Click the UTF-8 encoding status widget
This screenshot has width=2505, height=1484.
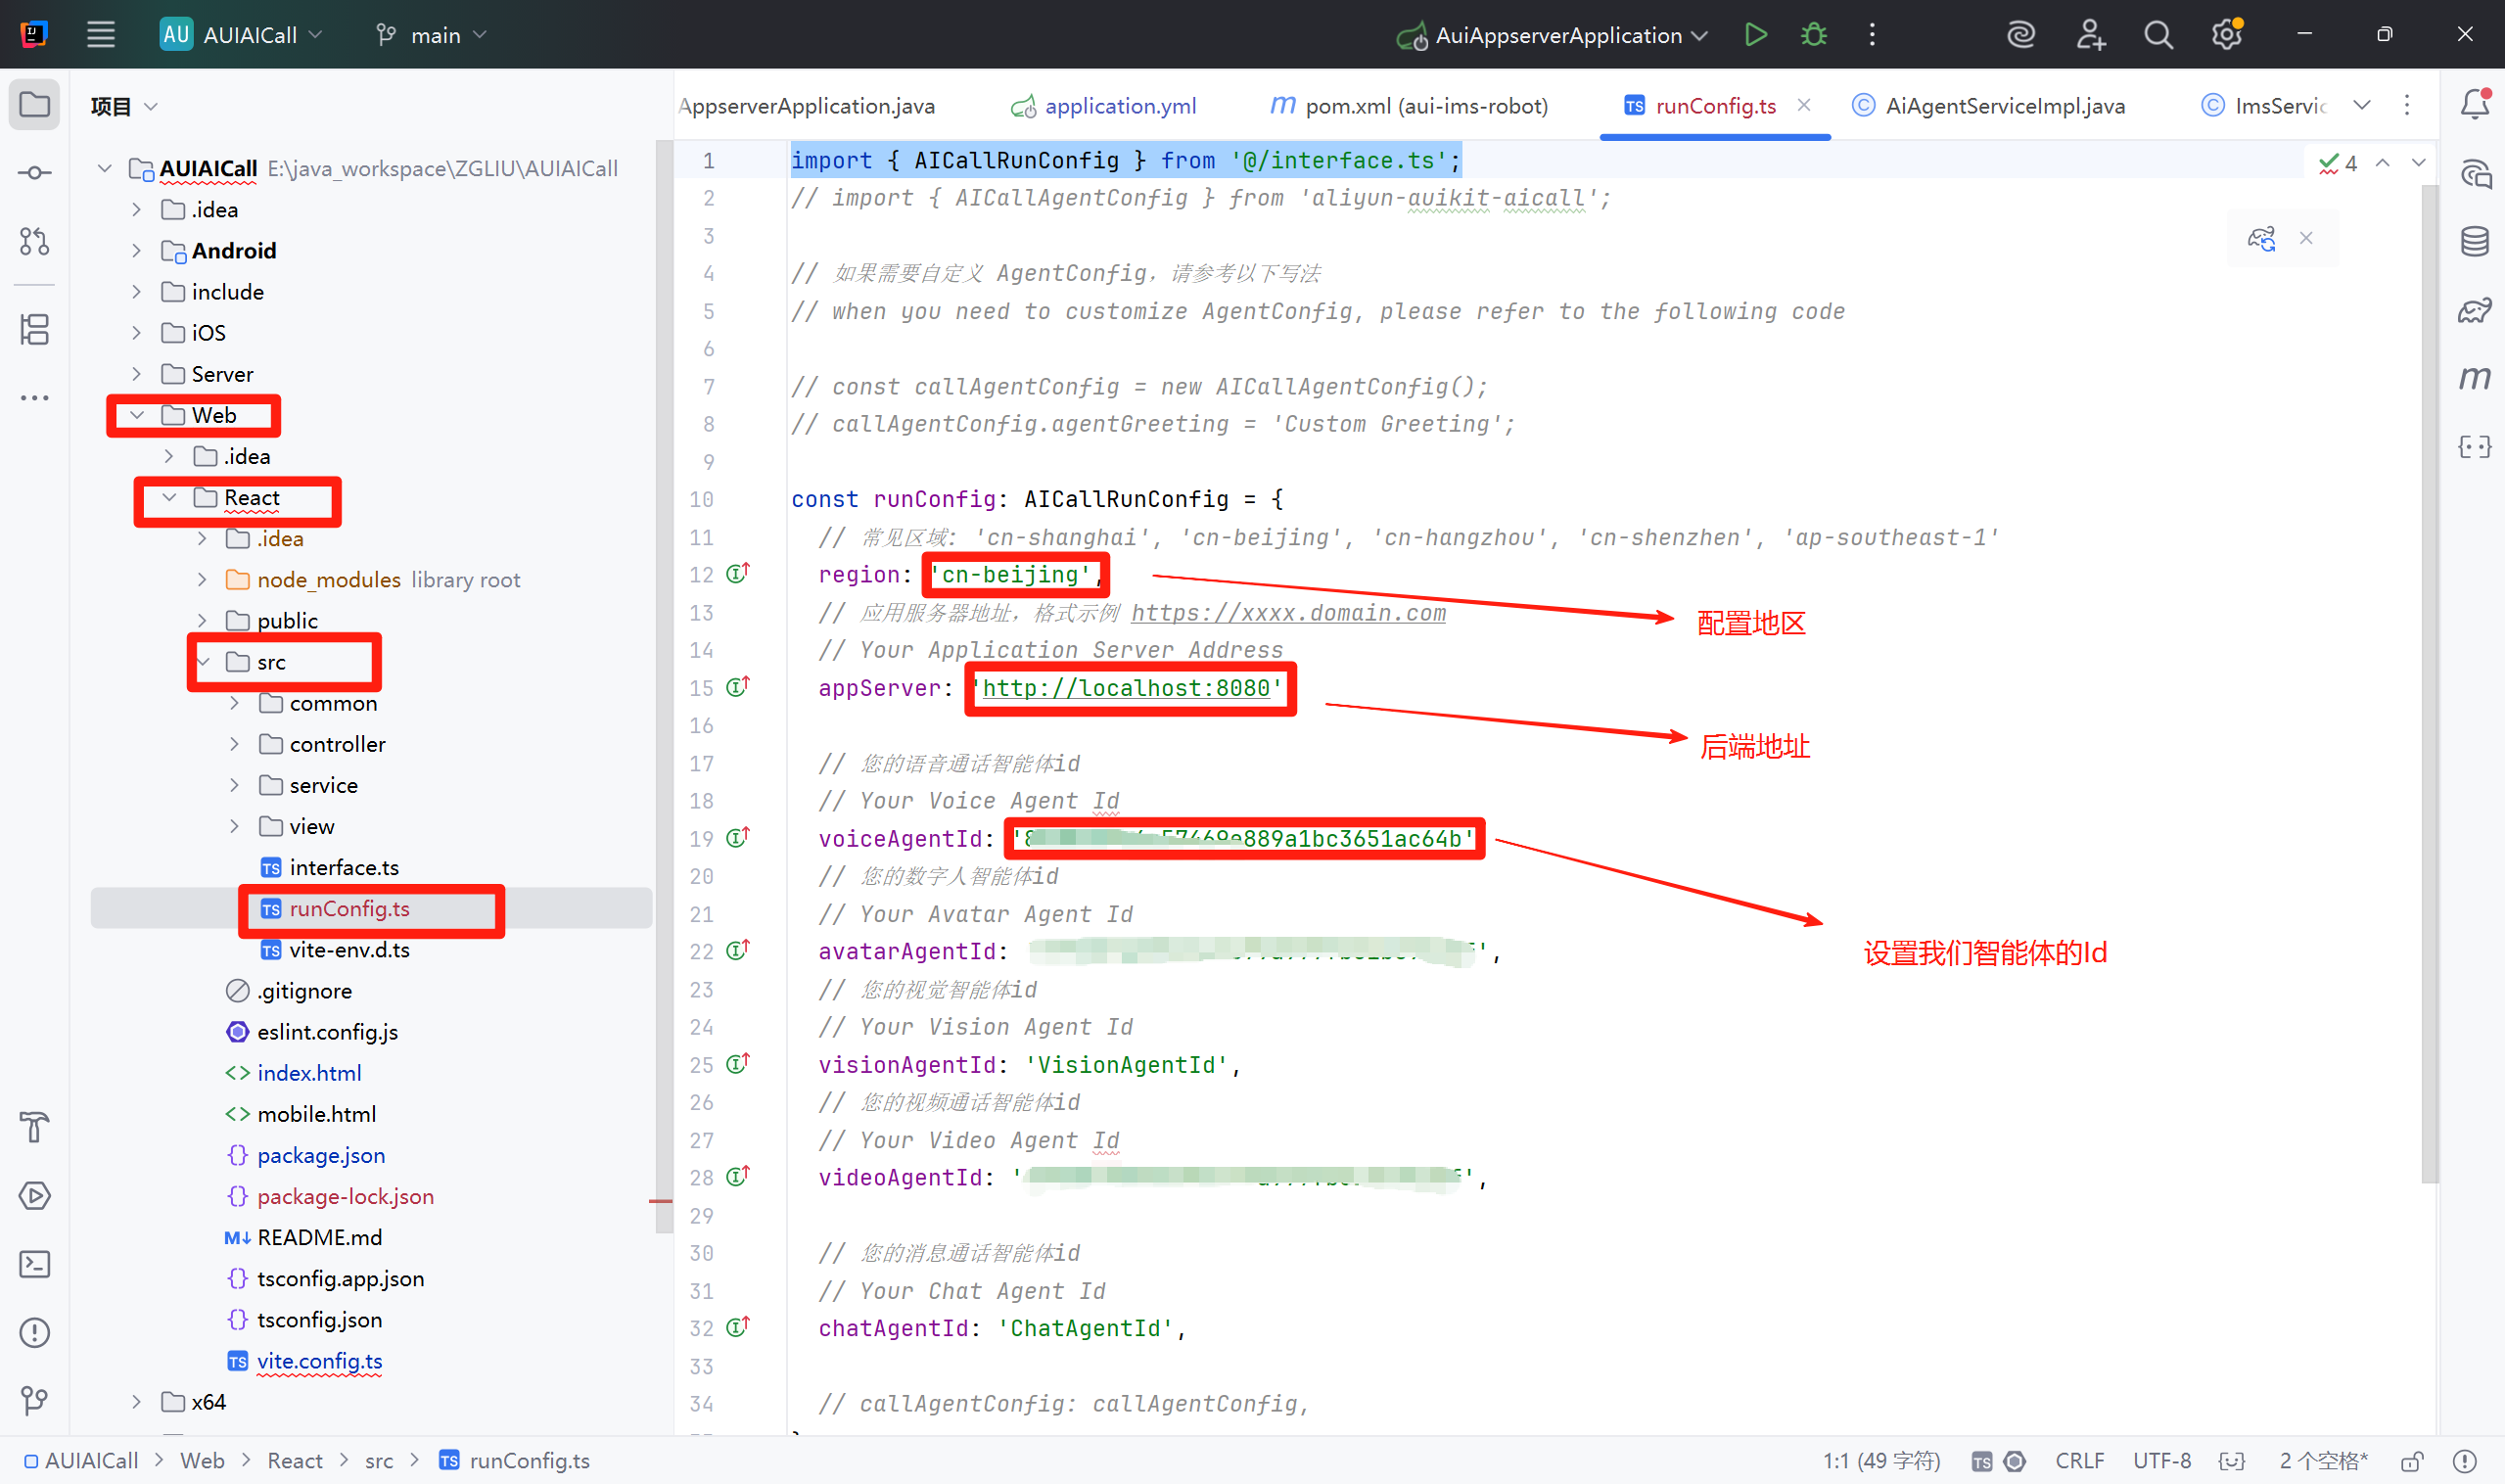click(2161, 1461)
